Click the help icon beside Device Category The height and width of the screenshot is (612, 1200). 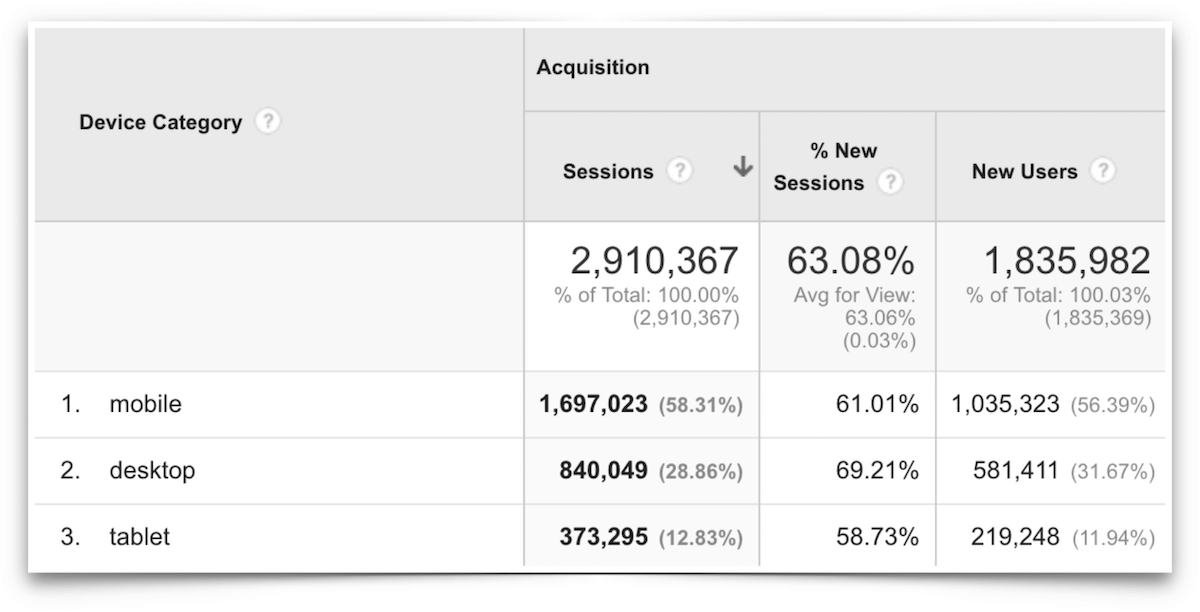point(267,122)
